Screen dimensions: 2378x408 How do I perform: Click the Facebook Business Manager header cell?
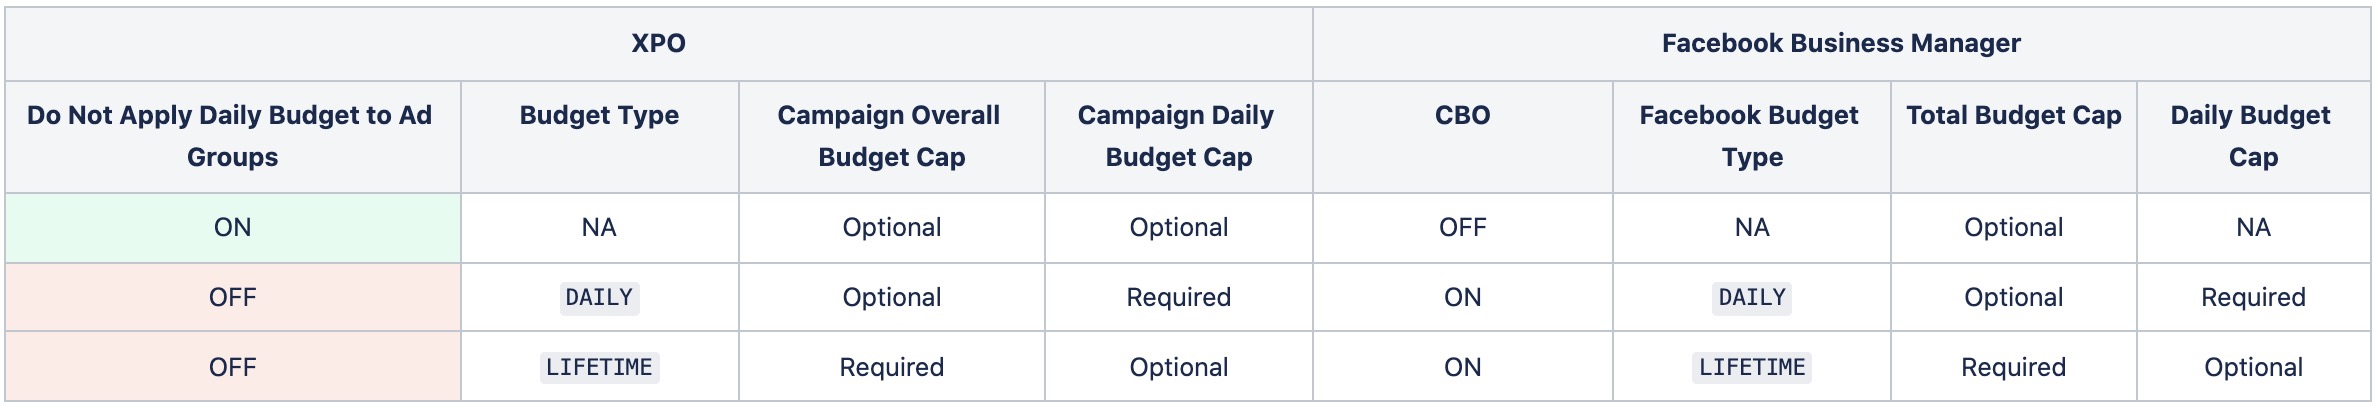(x=1841, y=44)
